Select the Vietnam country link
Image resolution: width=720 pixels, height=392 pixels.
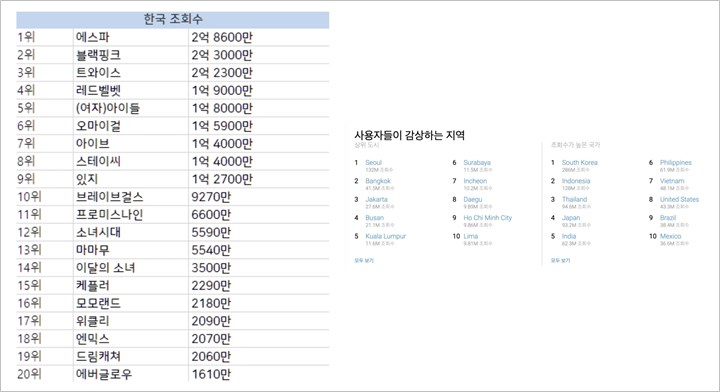coord(672,181)
